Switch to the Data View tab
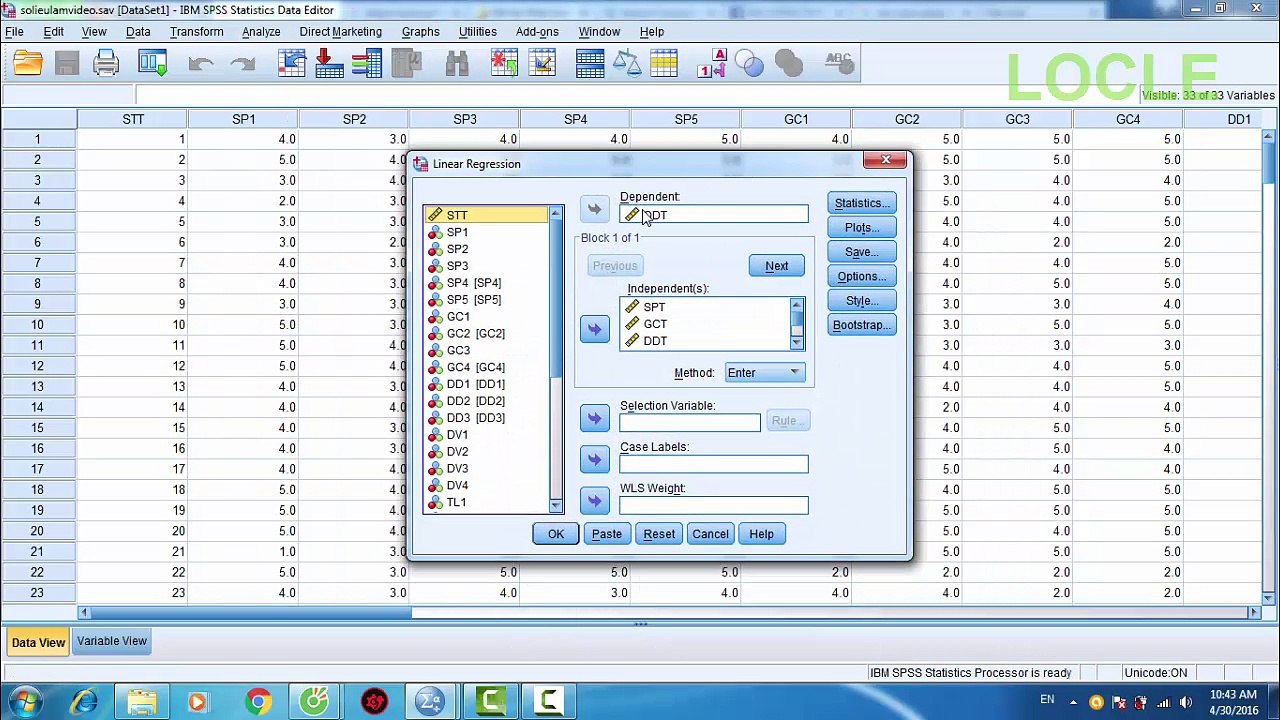 (x=38, y=642)
